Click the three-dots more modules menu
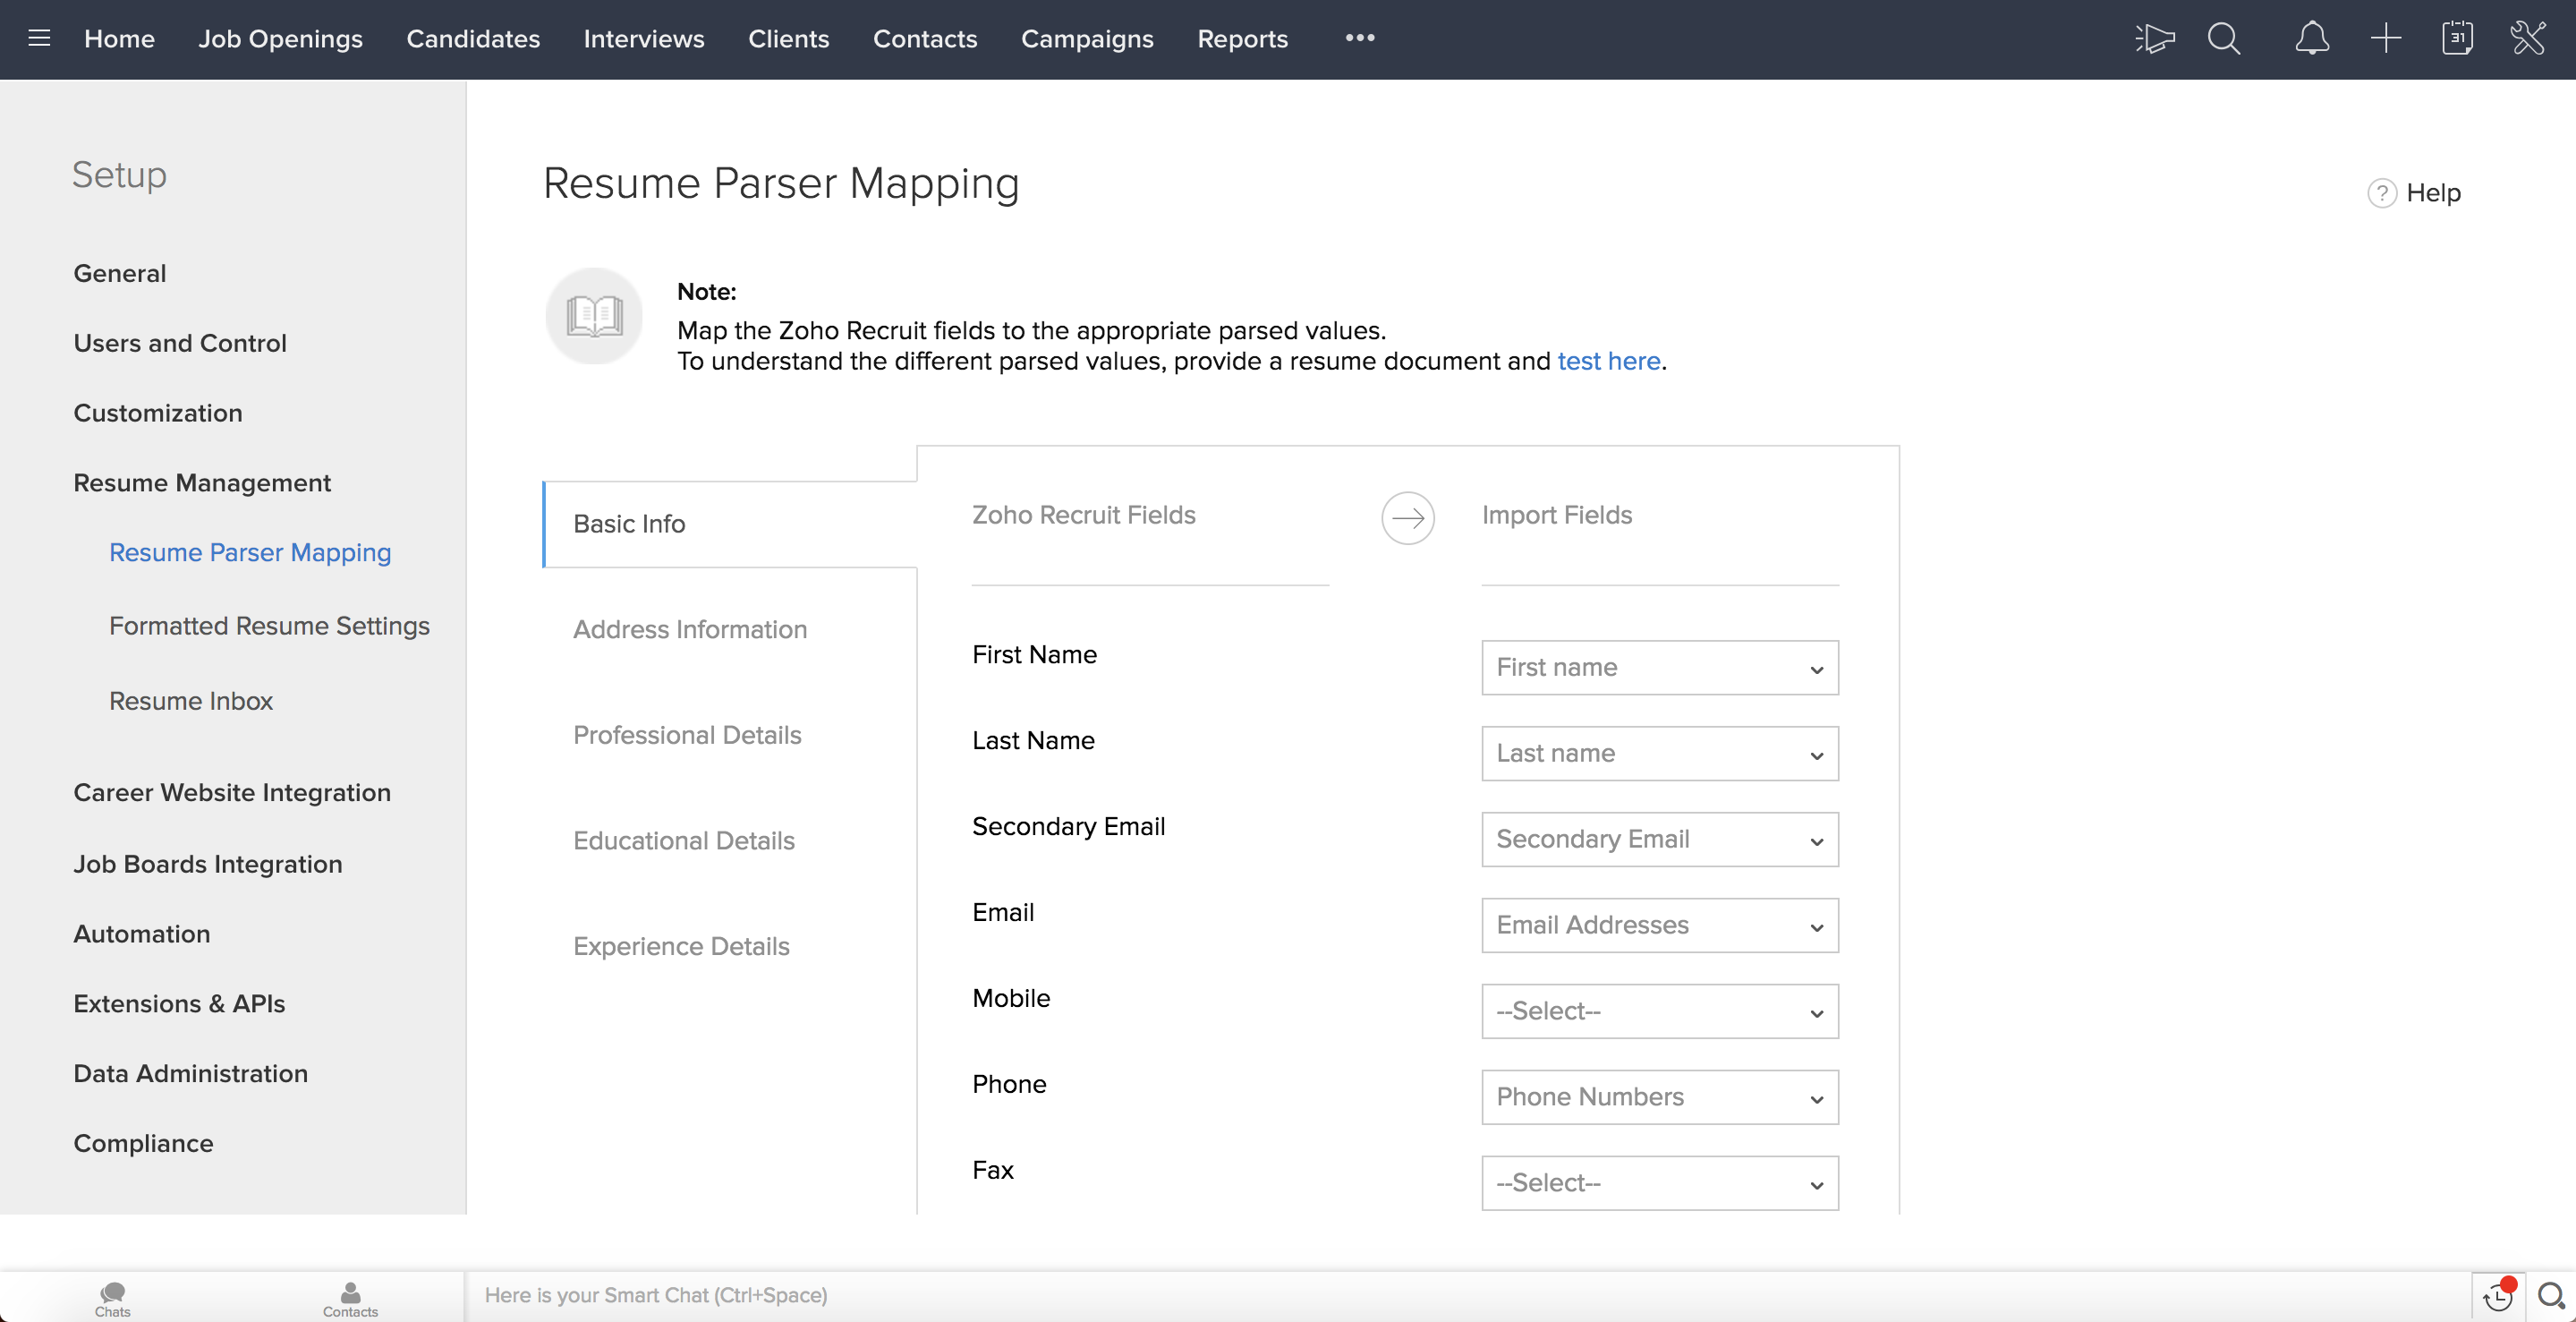2576x1322 pixels. point(1359,38)
